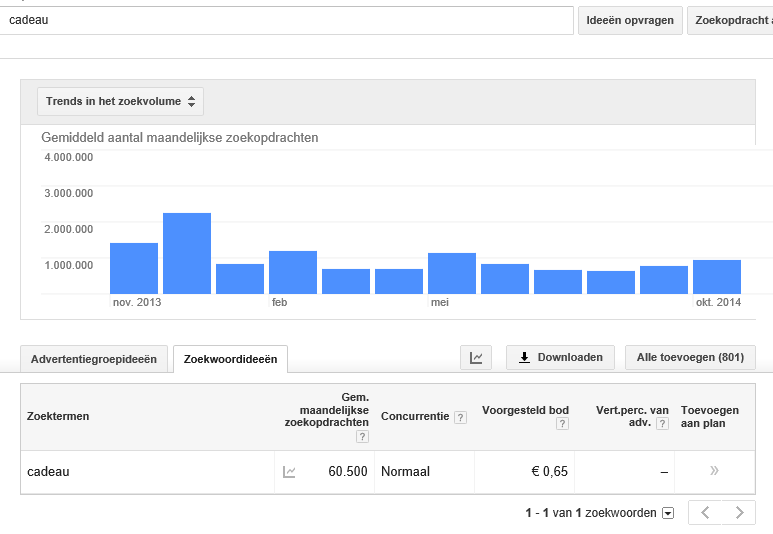The image size is (773, 534).
Task: Go to previous page of keywords
Action: point(705,513)
